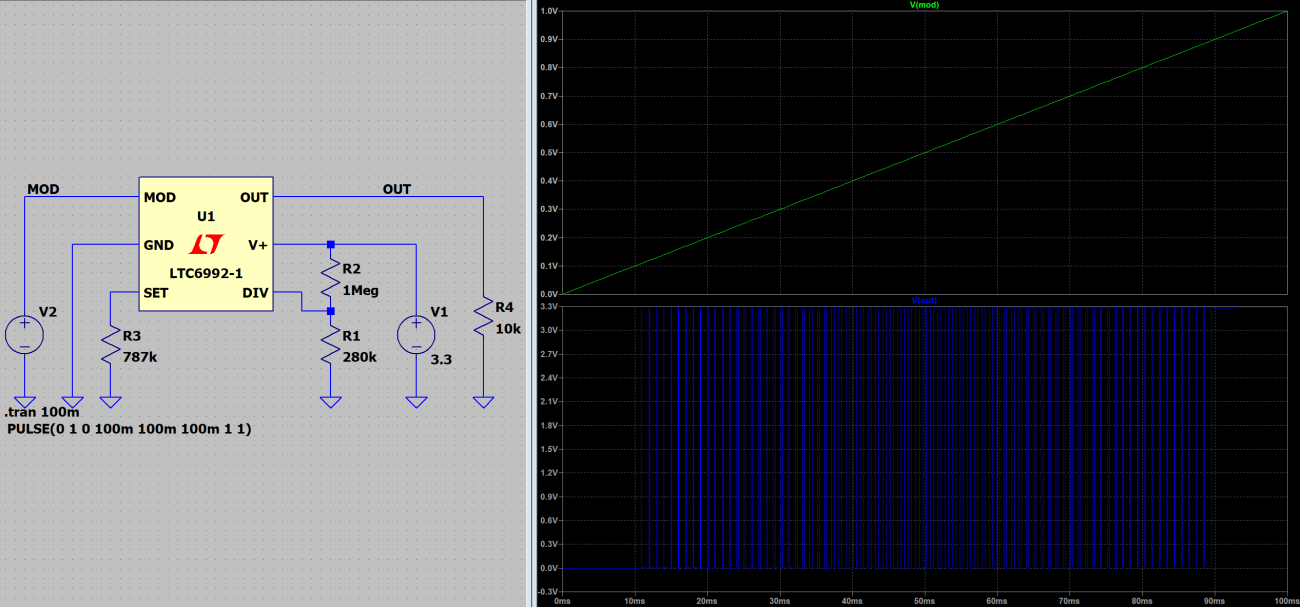Click the ground symbol below R3
Image resolution: width=1300 pixels, height=607 pixels.
110,400
